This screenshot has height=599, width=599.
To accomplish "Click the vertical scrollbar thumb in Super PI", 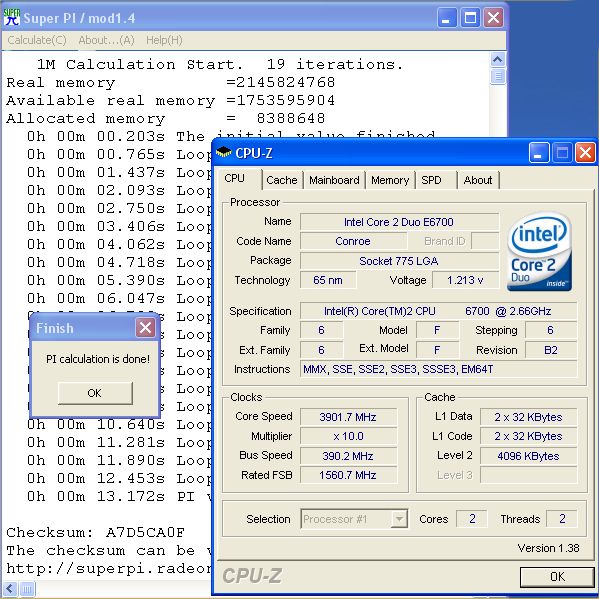I will pos(498,76).
